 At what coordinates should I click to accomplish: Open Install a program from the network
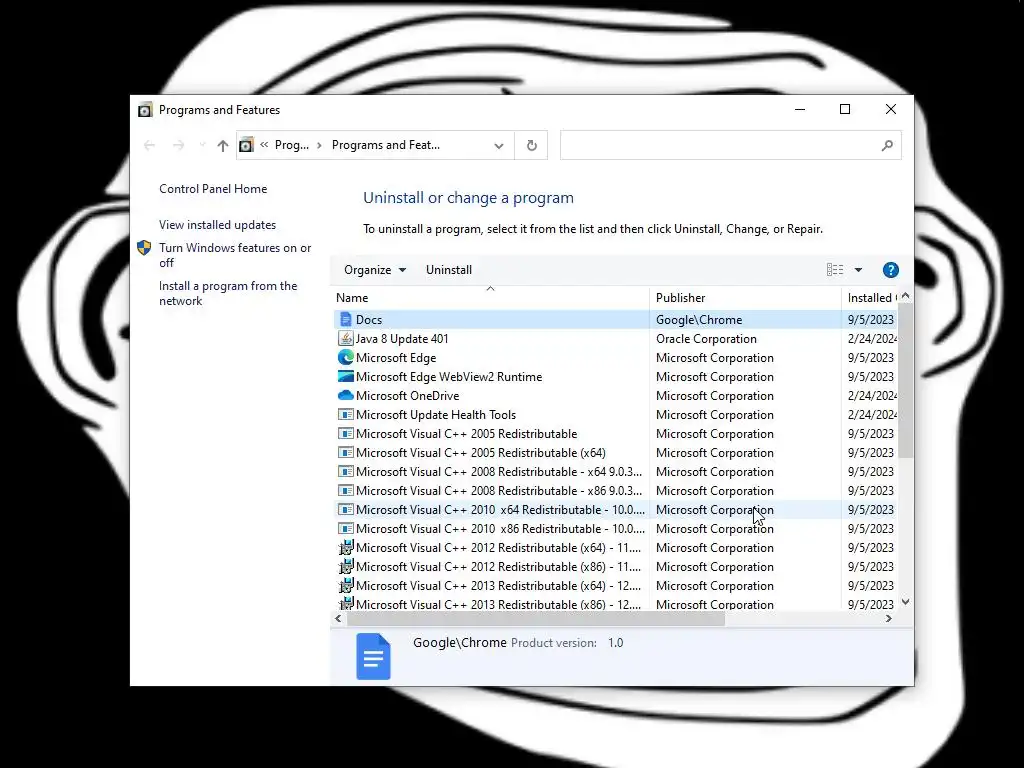228,293
